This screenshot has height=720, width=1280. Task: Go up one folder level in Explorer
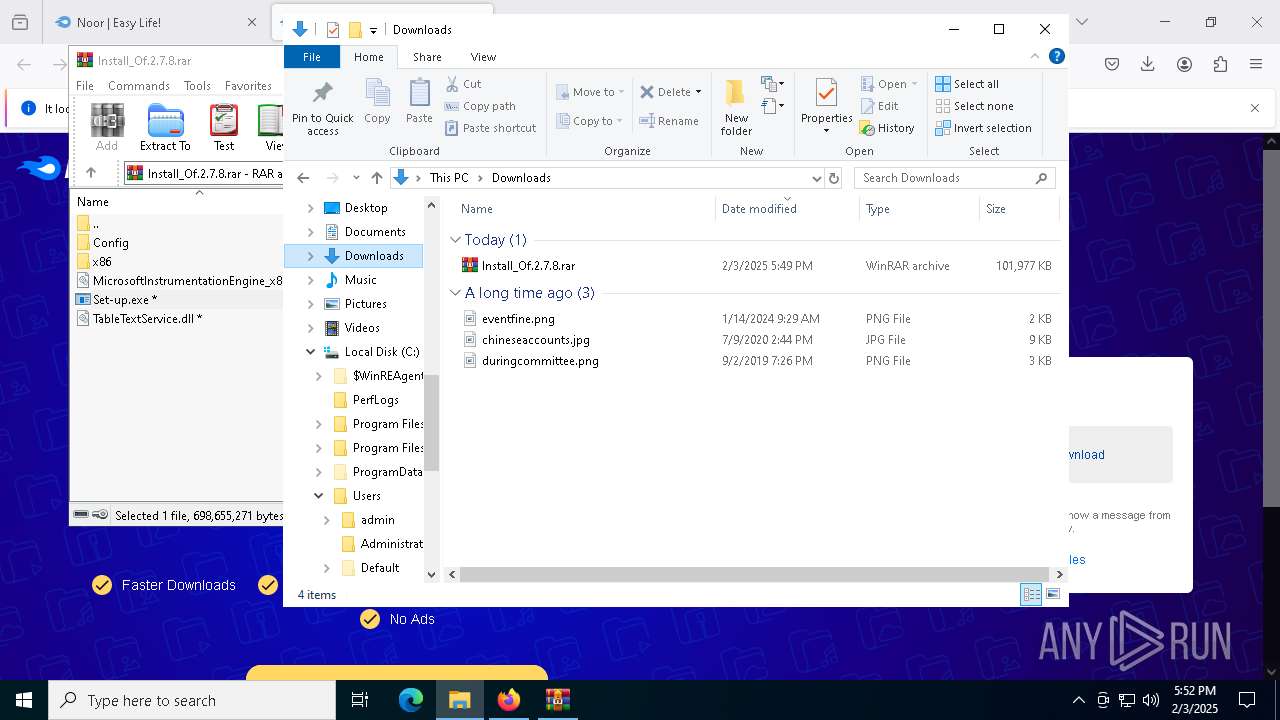[376, 178]
